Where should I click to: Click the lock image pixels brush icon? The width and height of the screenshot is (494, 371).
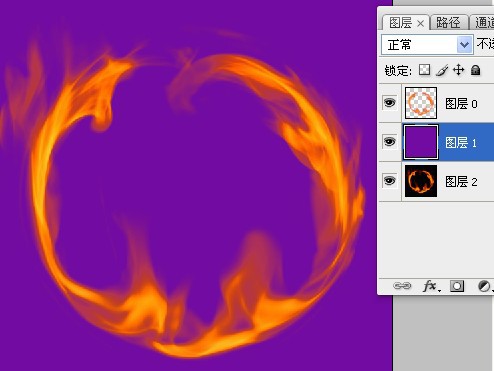coord(442,70)
